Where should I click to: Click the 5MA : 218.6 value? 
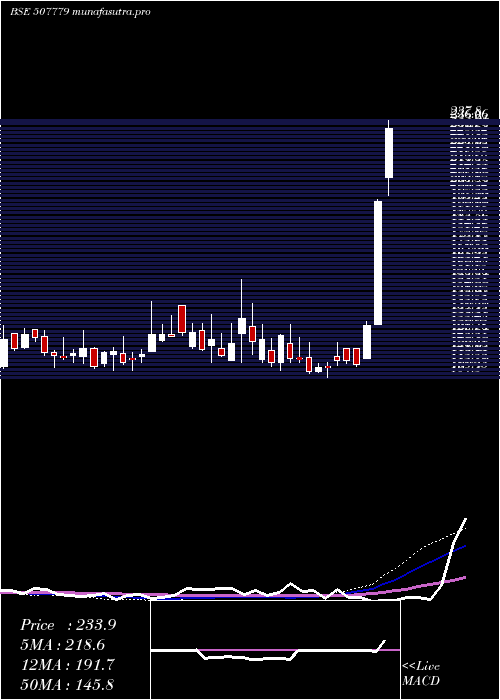click(65, 645)
